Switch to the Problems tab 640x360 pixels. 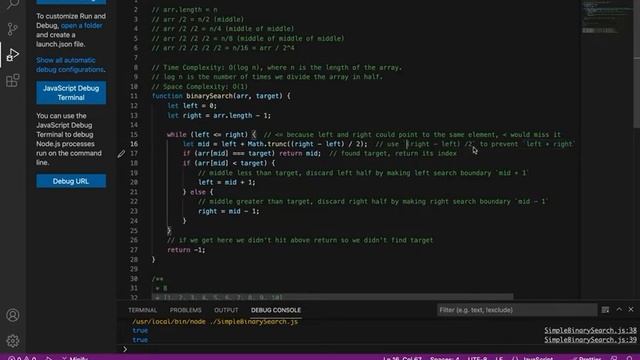coord(186,310)
